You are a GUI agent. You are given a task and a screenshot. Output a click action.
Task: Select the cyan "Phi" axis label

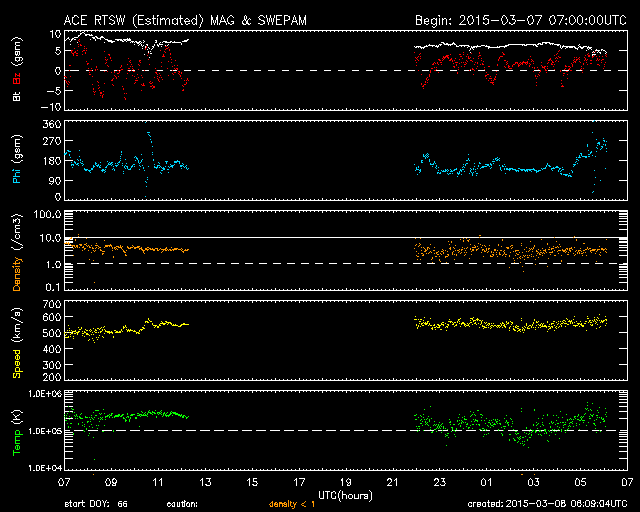pos(16,174)
